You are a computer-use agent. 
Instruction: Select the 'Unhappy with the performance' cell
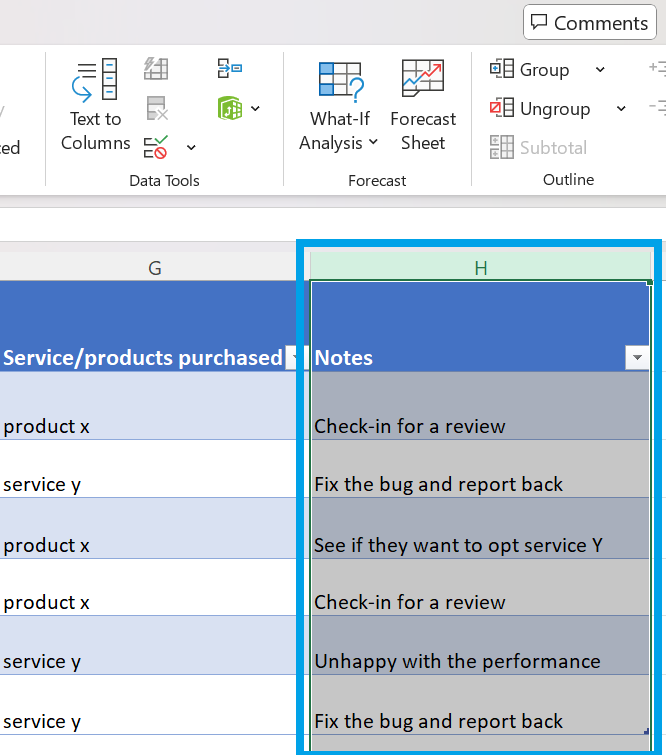click(480, 645)
